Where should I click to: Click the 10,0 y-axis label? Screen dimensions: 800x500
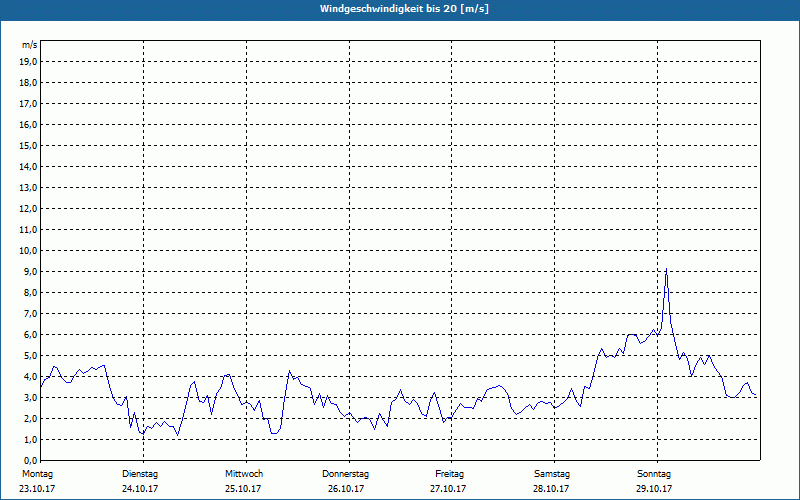28,251
